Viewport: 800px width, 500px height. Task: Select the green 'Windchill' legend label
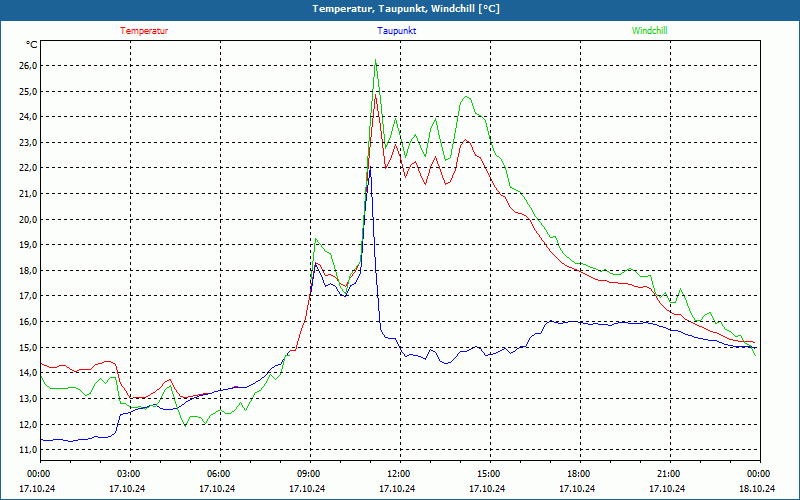point(649,31)
